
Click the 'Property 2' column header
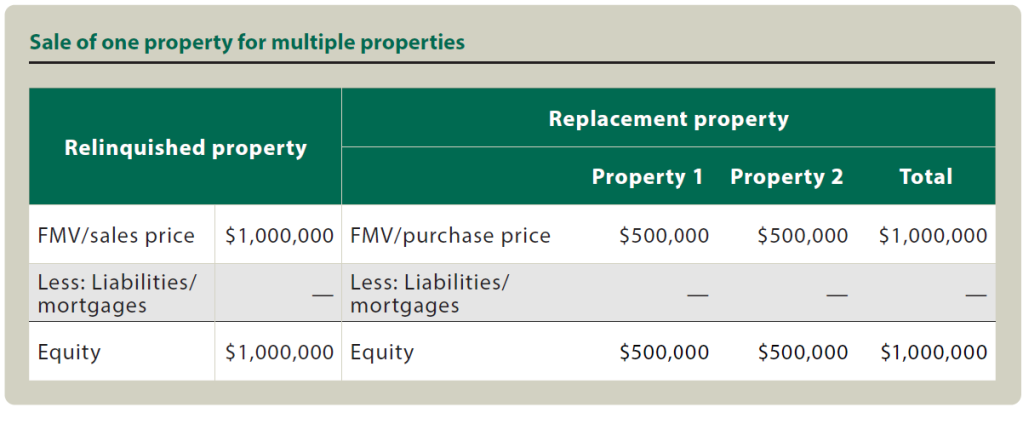786,177
